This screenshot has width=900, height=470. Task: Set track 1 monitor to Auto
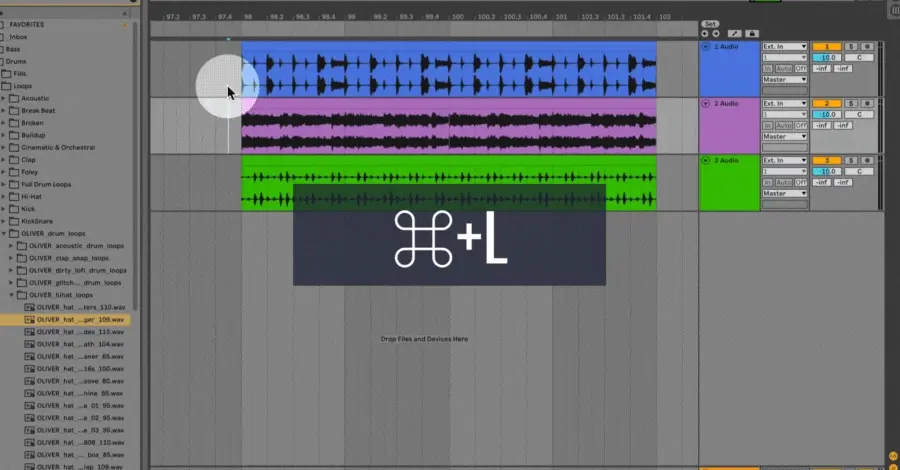coord(783,68)
